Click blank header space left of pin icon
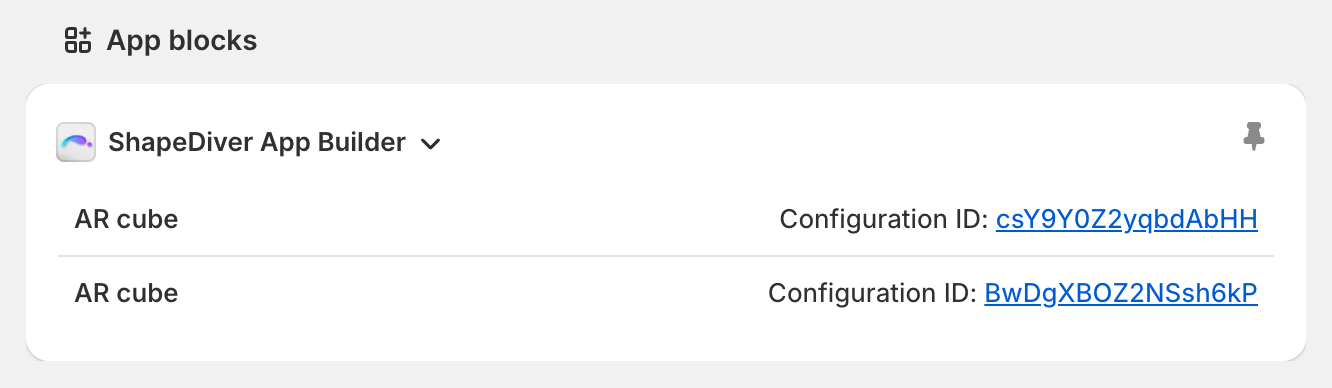Image resolution: width=1332 pixels, height=388 pixels. 840,142
